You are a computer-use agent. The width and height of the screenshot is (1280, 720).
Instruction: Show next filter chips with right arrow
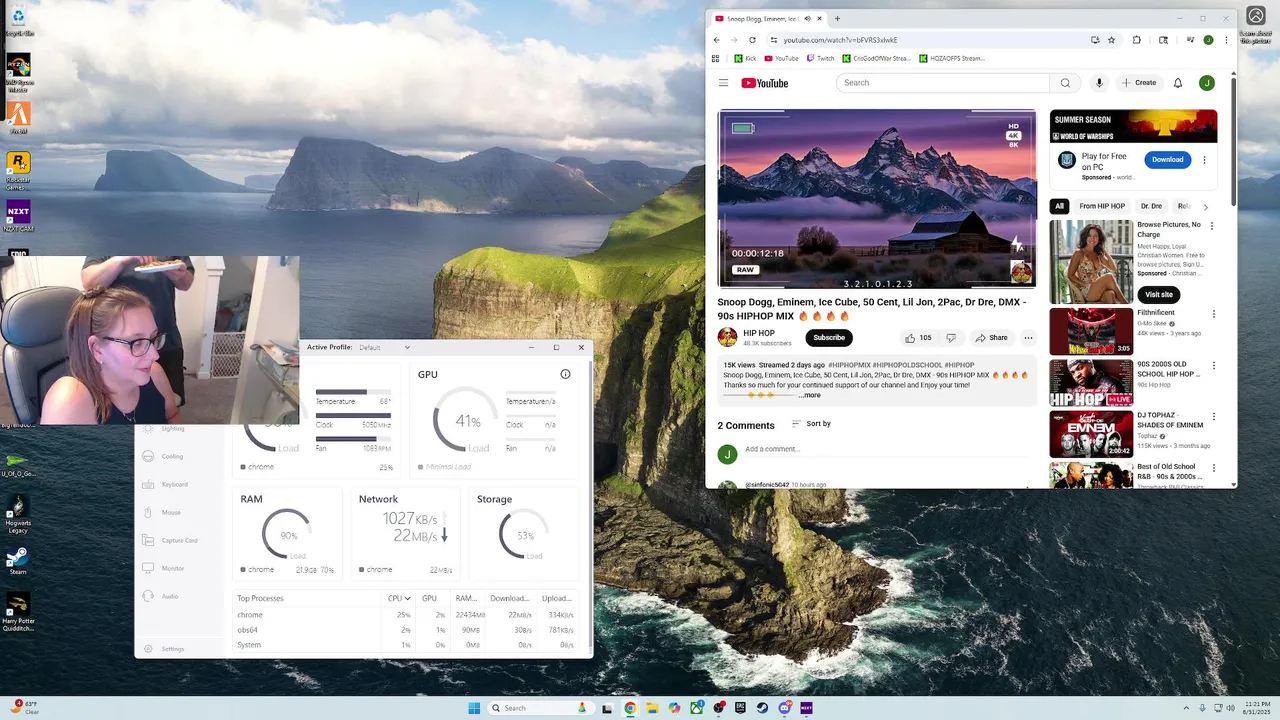(x=1205, y=206)
